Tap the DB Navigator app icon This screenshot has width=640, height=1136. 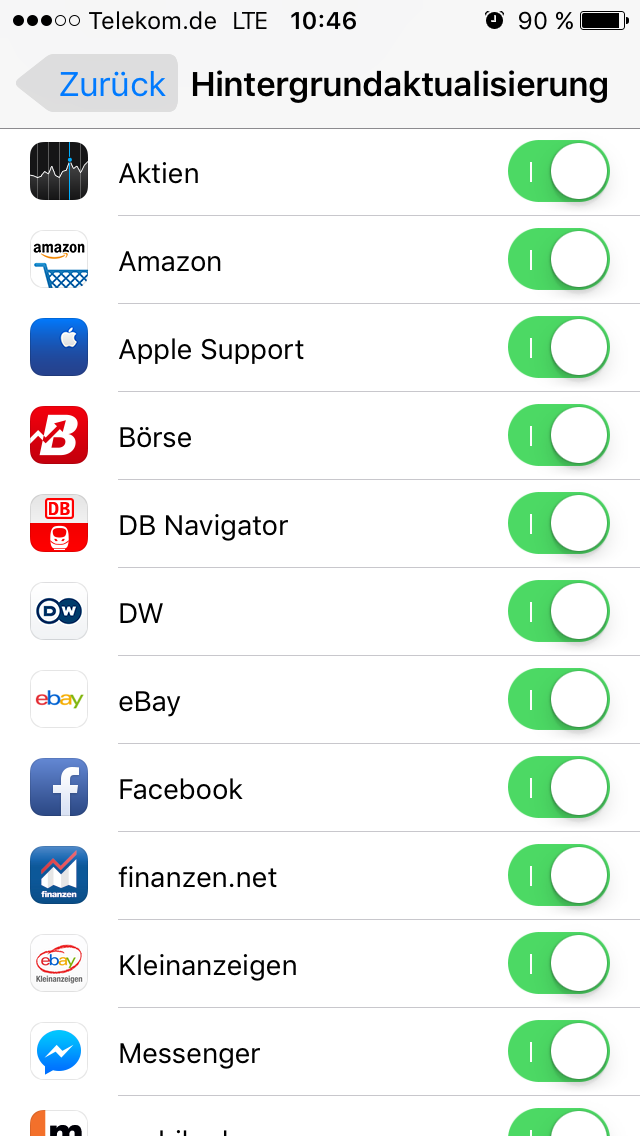tap(59, 524)
